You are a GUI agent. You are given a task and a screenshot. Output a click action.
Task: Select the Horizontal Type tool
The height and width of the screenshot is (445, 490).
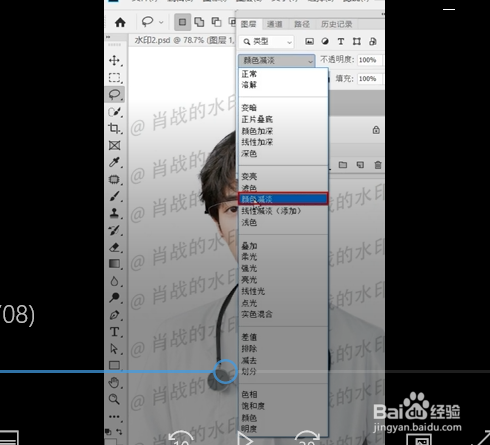coord(114,332)
